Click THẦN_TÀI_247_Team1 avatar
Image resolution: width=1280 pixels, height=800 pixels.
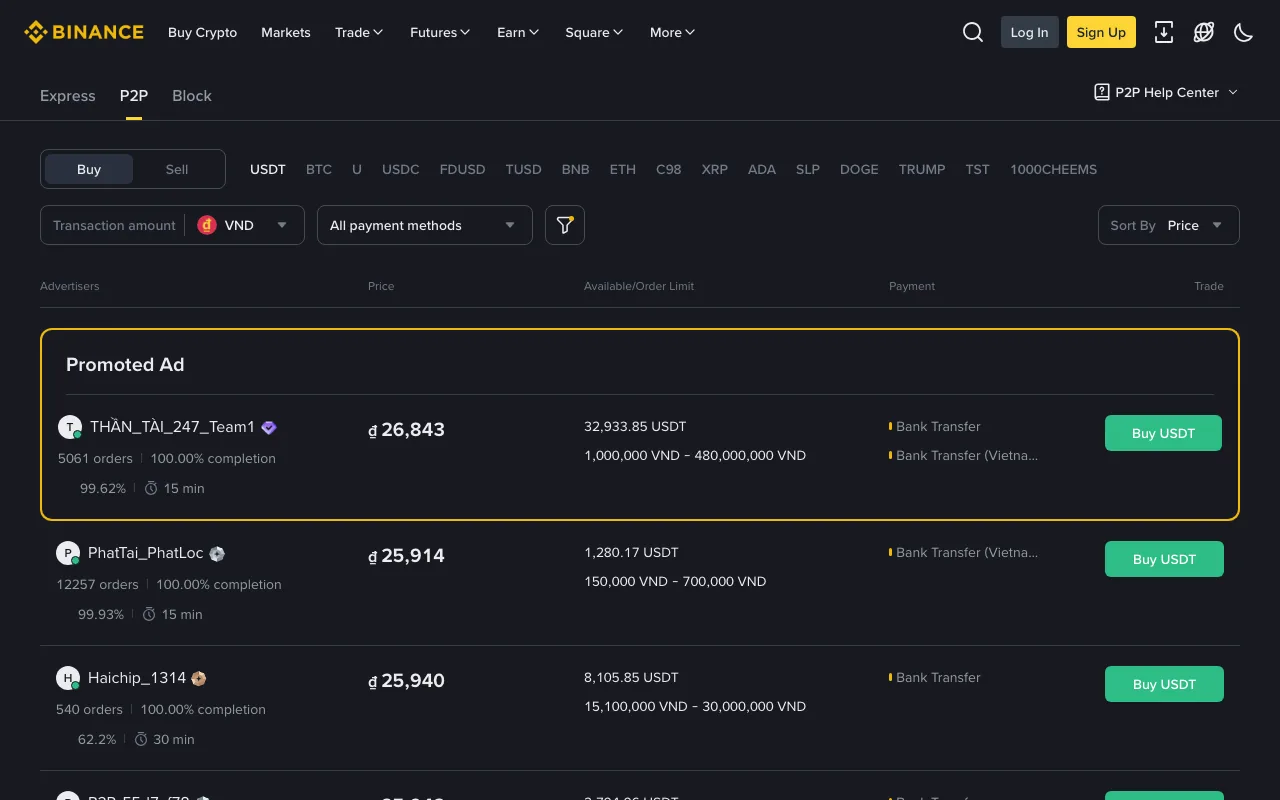point(70,427)
